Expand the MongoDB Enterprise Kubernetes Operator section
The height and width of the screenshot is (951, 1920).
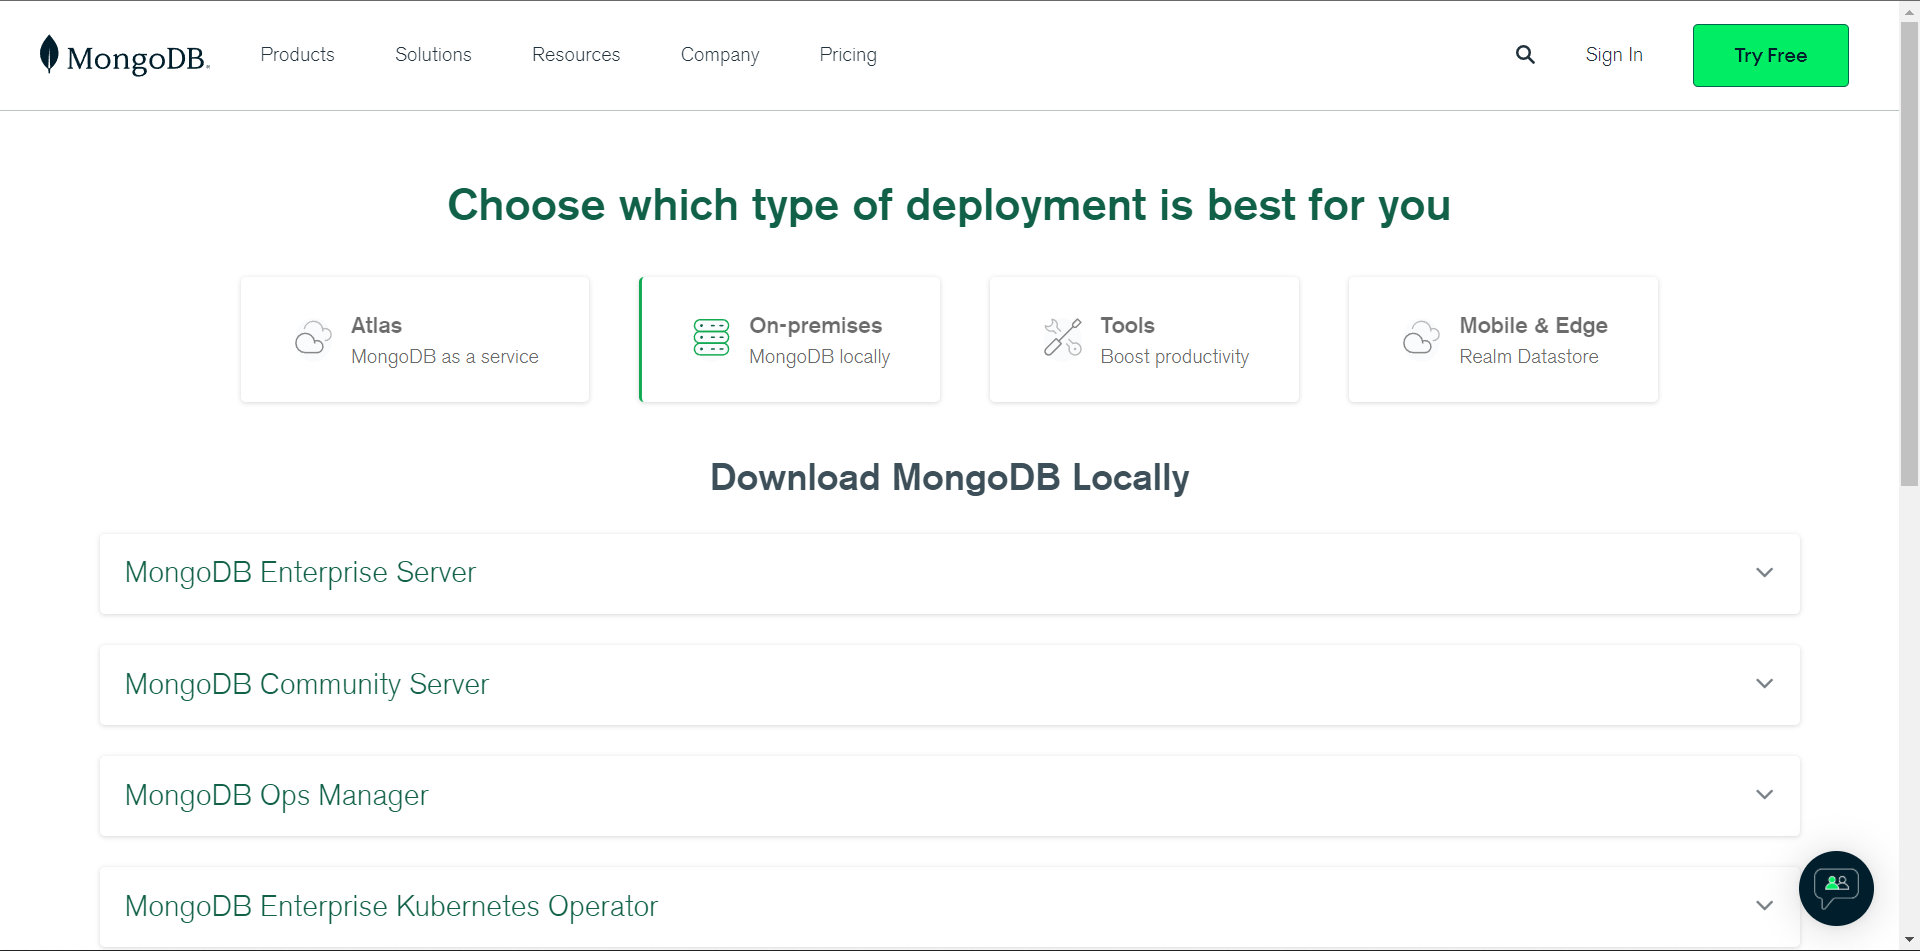(x=1764, y=905)
